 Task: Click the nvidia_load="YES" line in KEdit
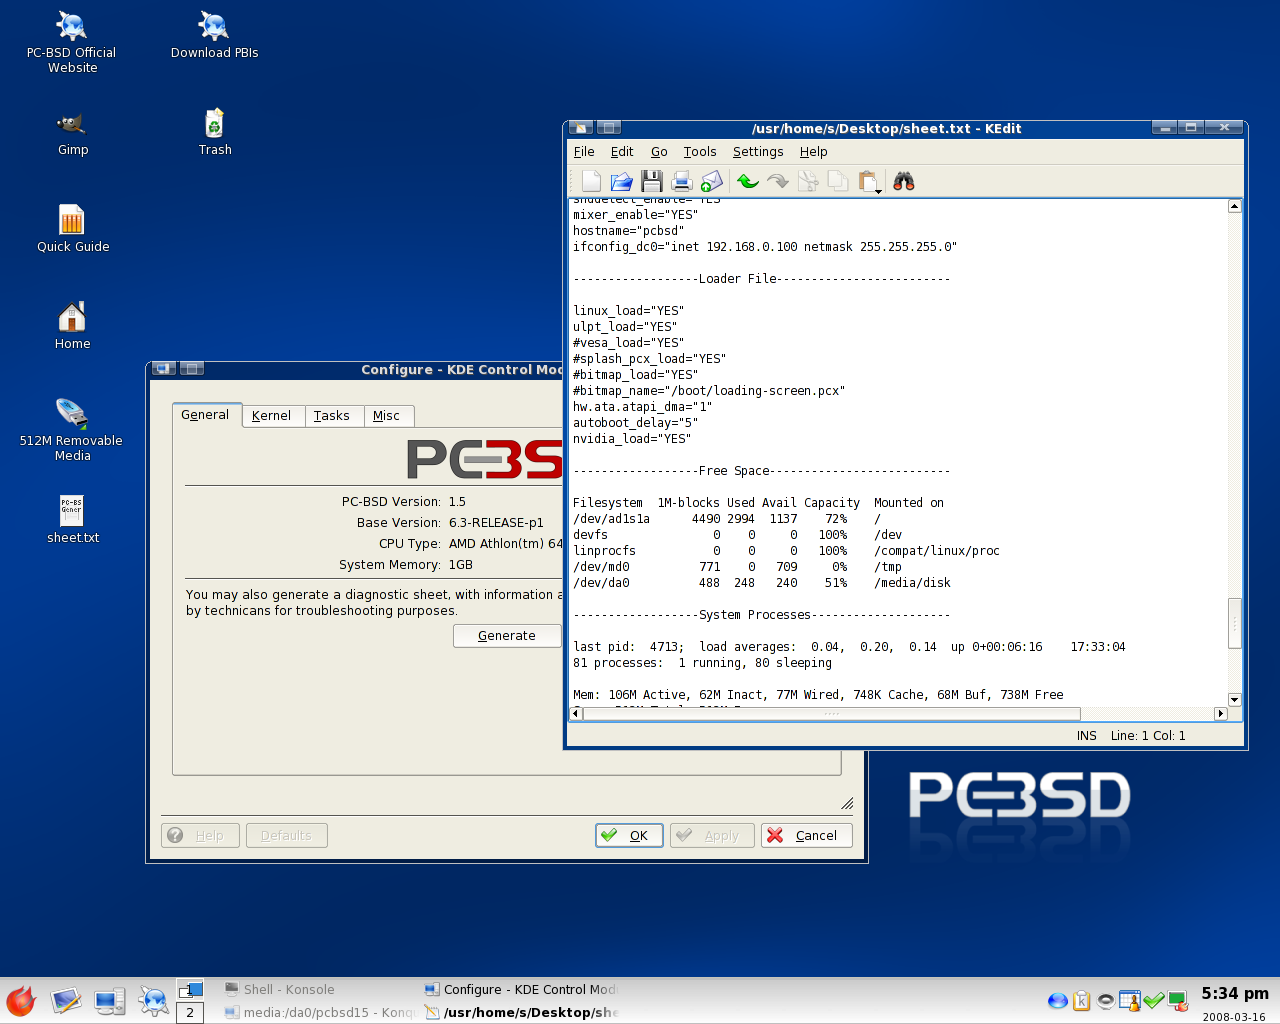click(x=632, y=439)
